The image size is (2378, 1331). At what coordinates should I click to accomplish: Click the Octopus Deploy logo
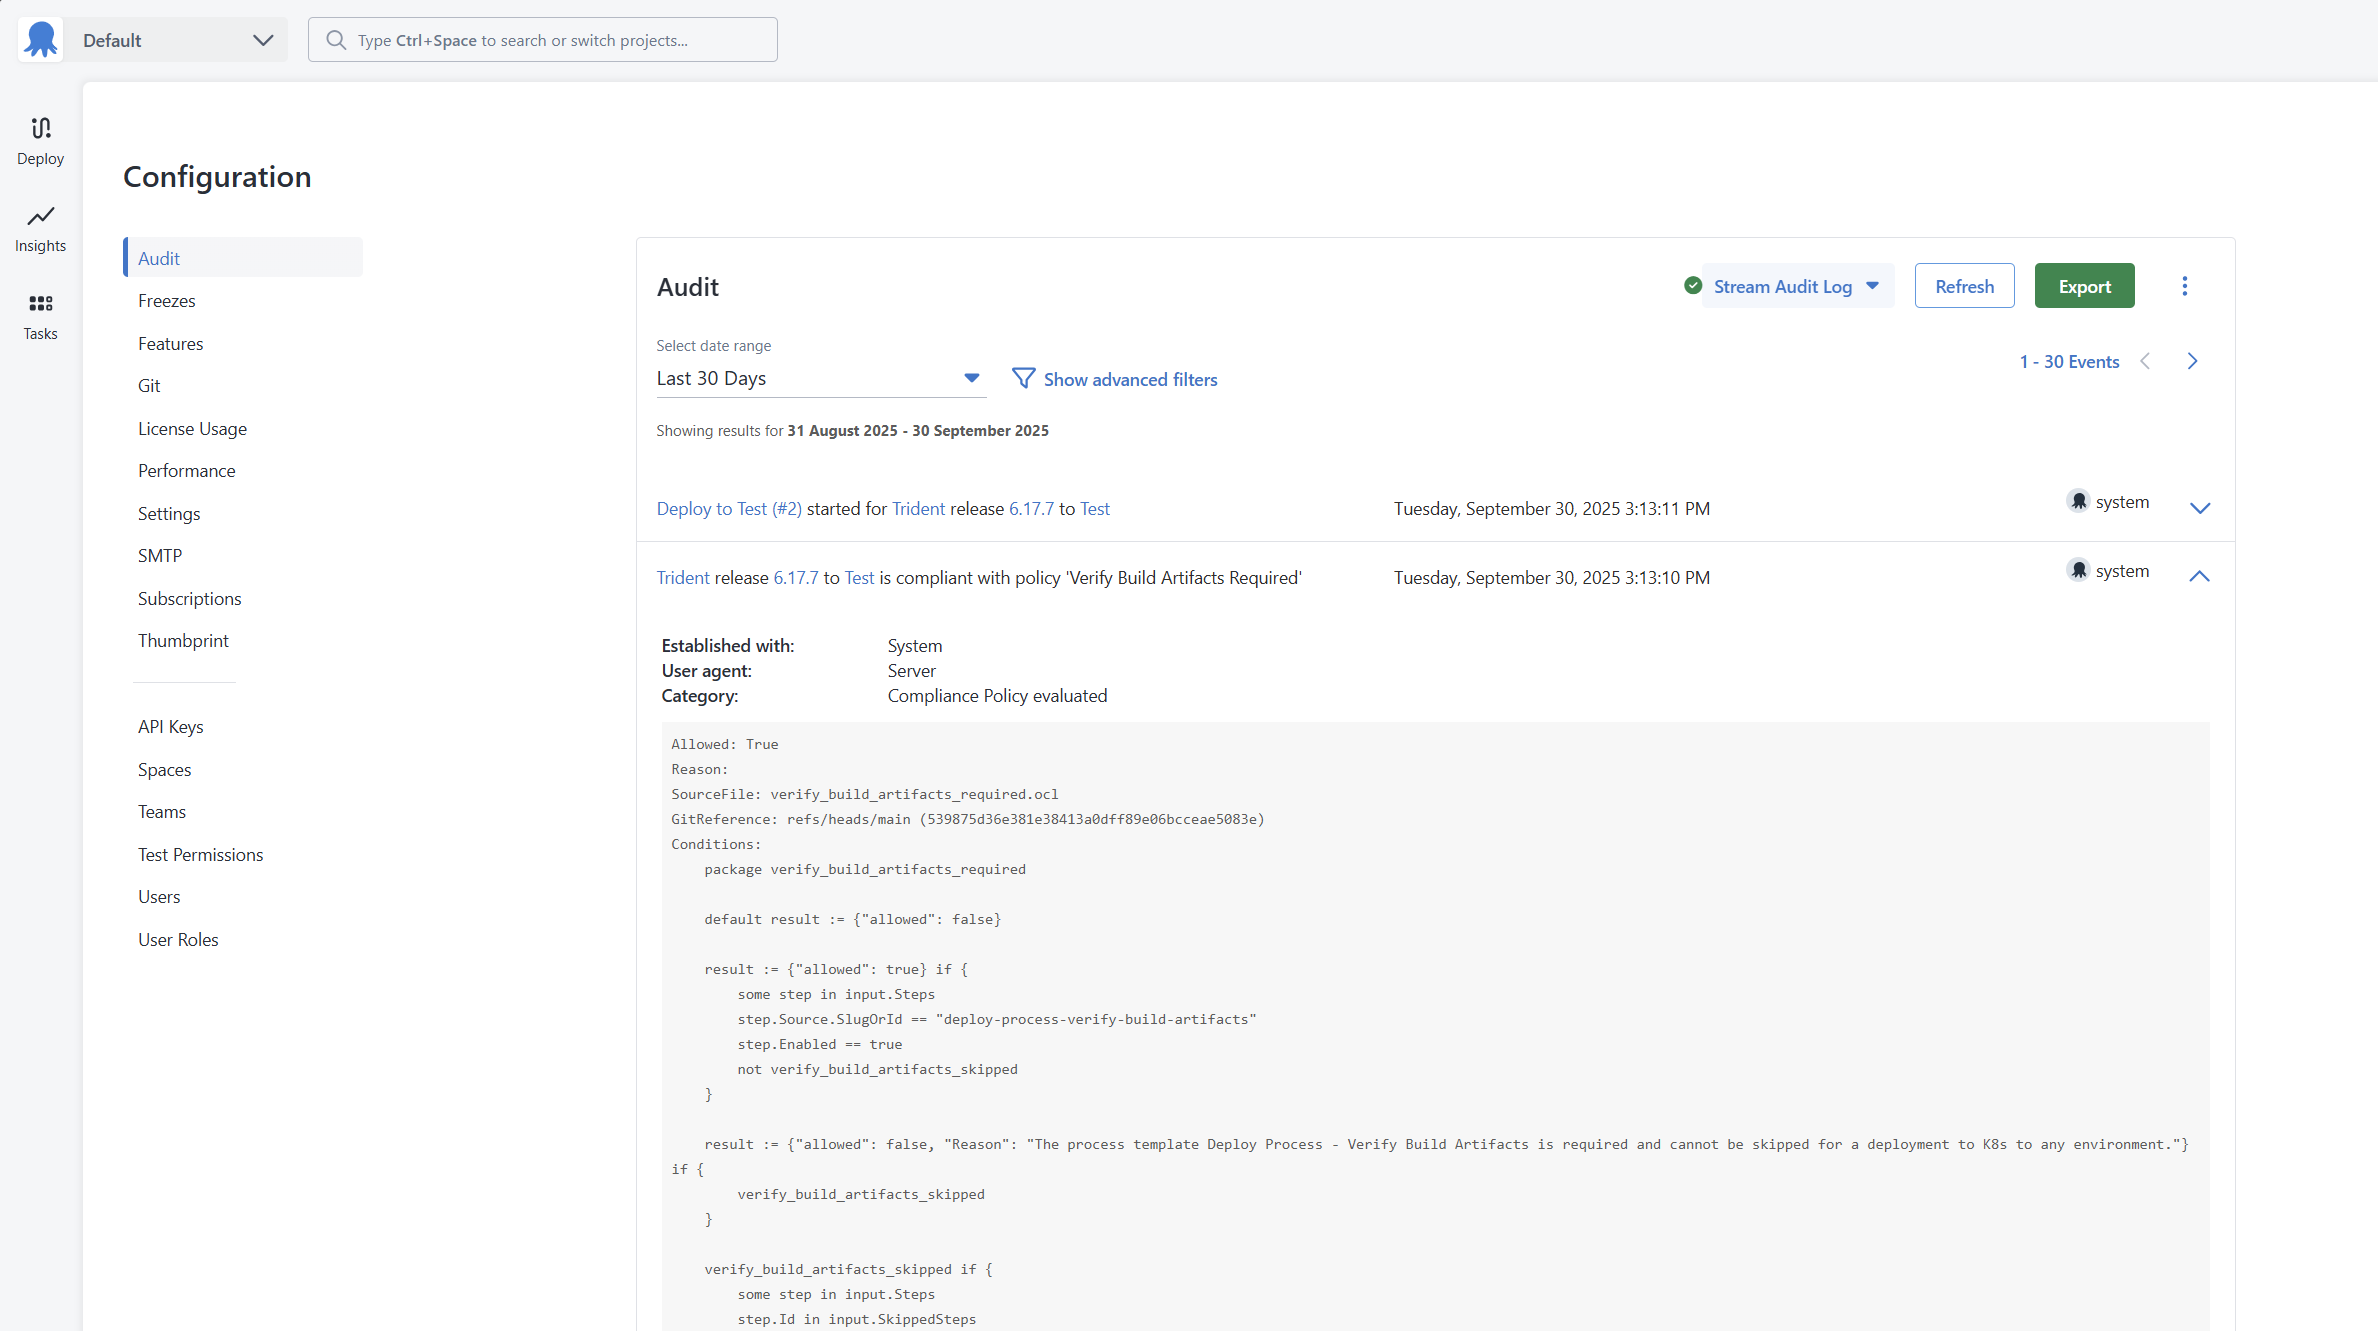40,39
